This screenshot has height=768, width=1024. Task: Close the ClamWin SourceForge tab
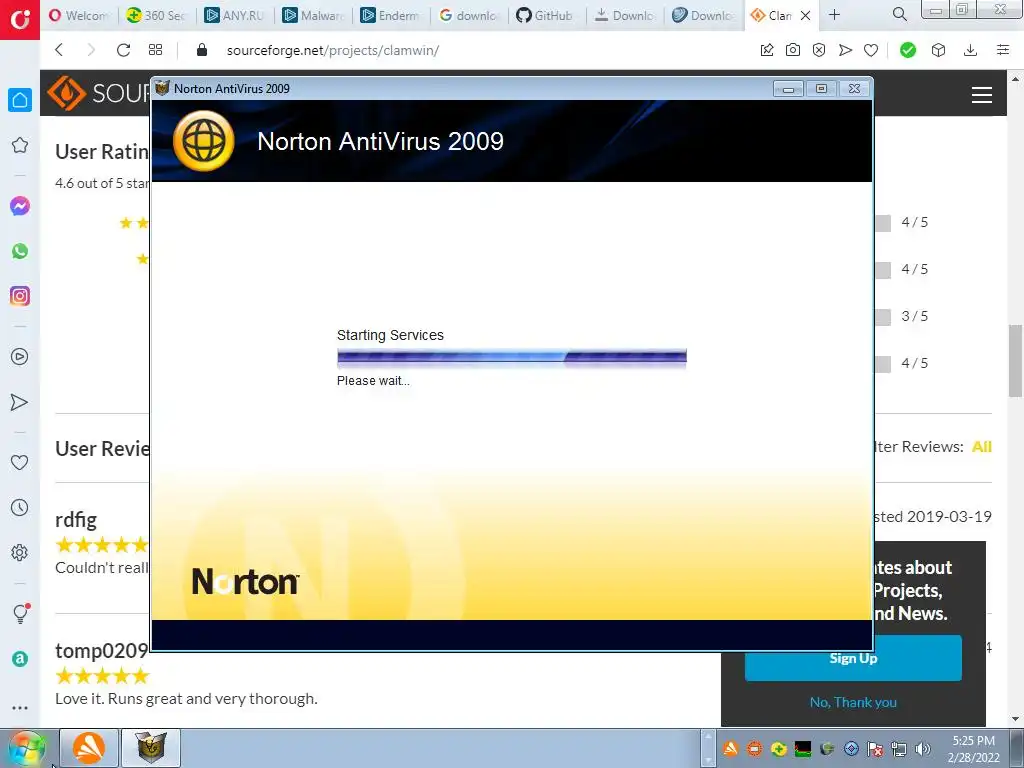pyautogui.click(x=805, y=15)
